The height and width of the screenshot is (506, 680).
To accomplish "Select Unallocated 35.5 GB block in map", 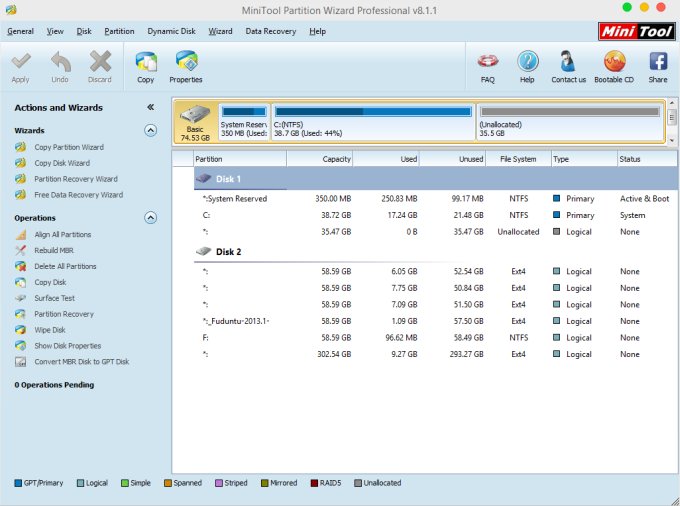I will coord(570,122).
